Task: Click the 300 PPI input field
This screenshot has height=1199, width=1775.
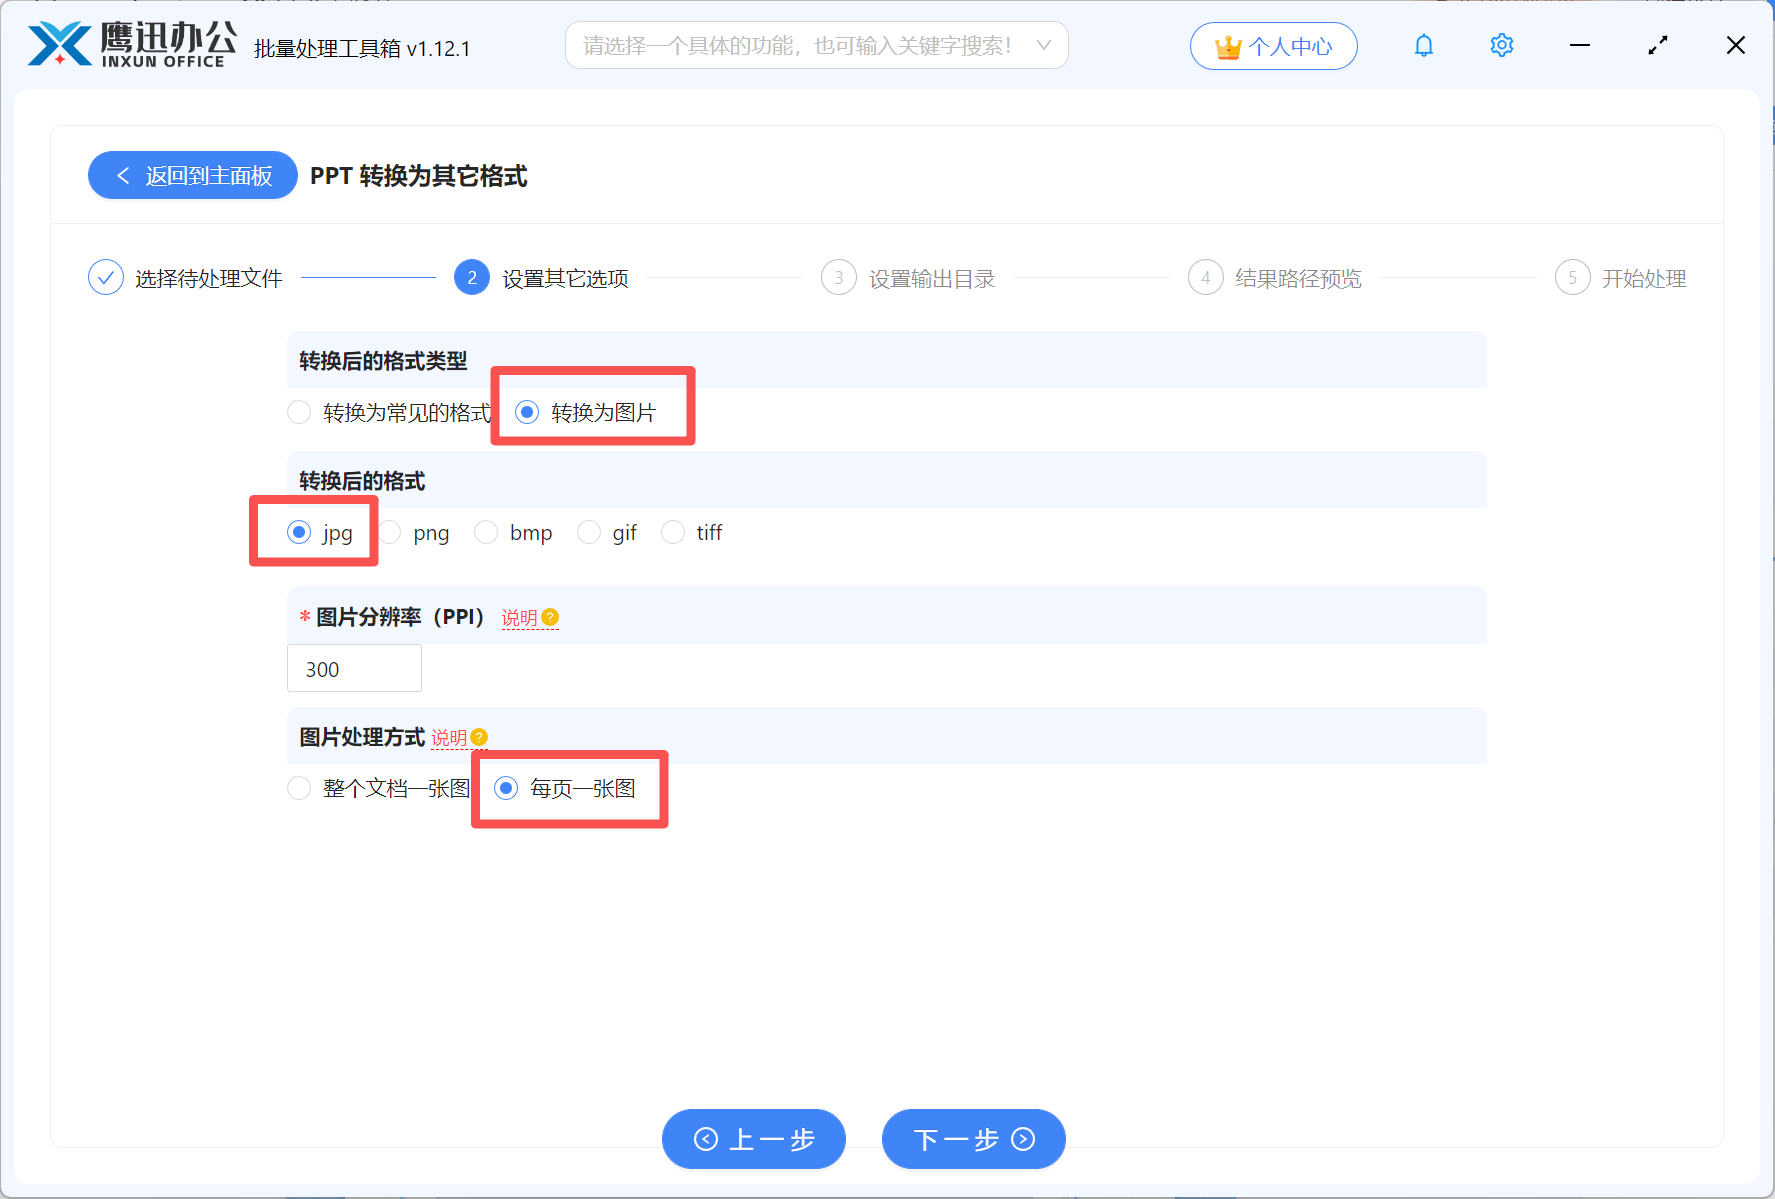Action: (x=354, y=668)
